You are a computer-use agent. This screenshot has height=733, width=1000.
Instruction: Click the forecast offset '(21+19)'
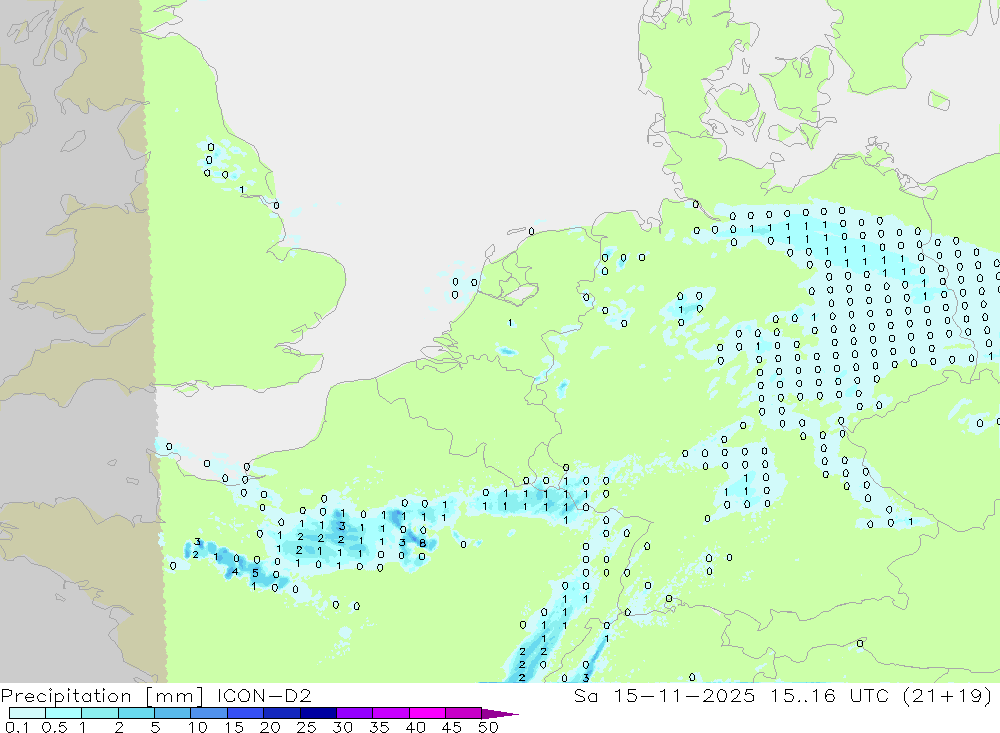tap(948, 696)
